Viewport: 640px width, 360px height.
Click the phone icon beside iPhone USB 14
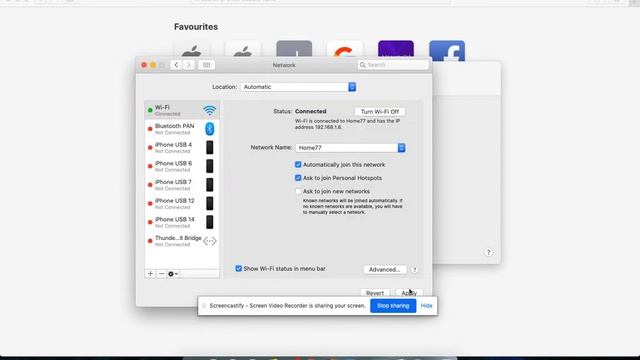click(209, 222)
